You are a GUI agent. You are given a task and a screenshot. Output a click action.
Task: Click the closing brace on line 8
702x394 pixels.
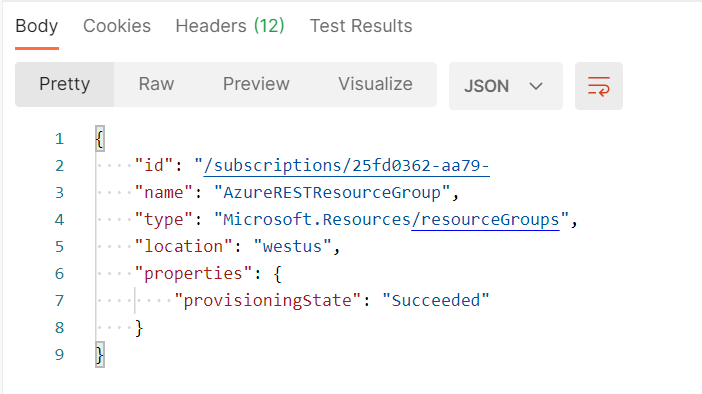pos(139,328)
